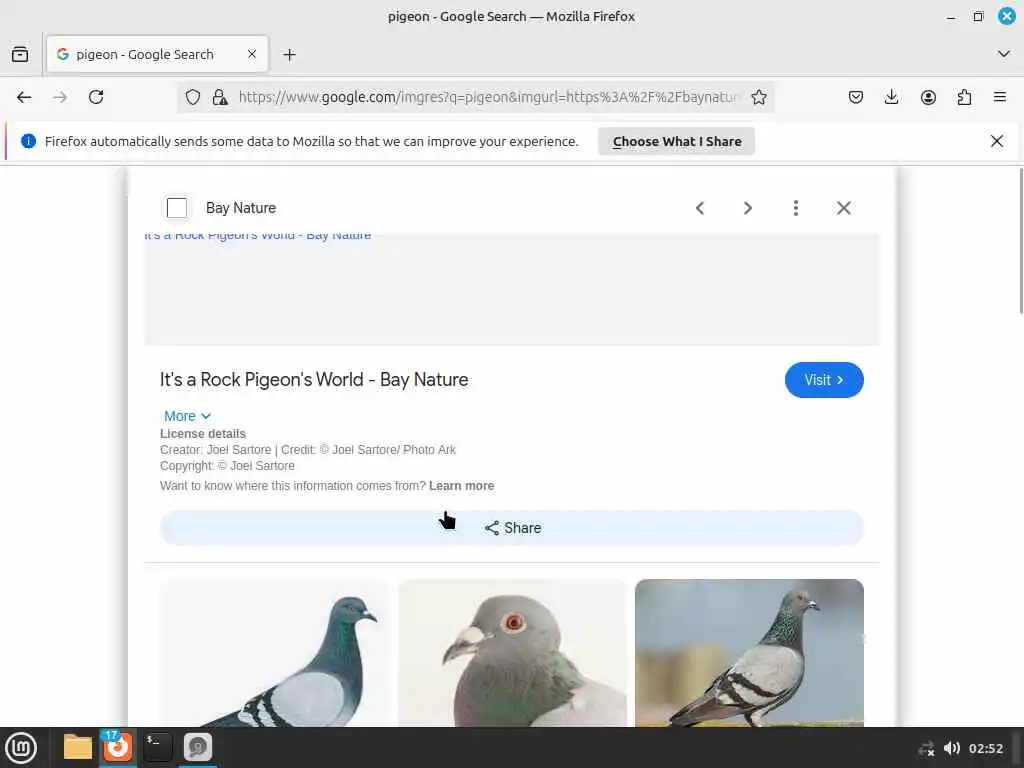Open the Firefox downloads panel
The image size is (1024, 768).
point(891,97)
